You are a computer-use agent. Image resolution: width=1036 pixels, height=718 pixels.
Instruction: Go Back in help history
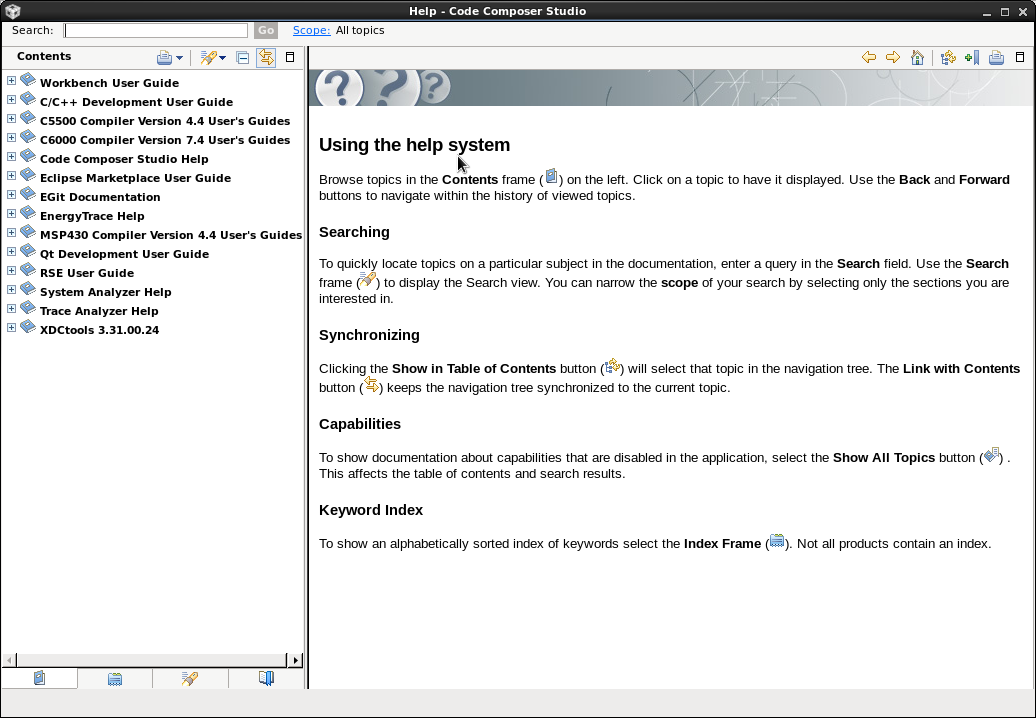[869, 57]
